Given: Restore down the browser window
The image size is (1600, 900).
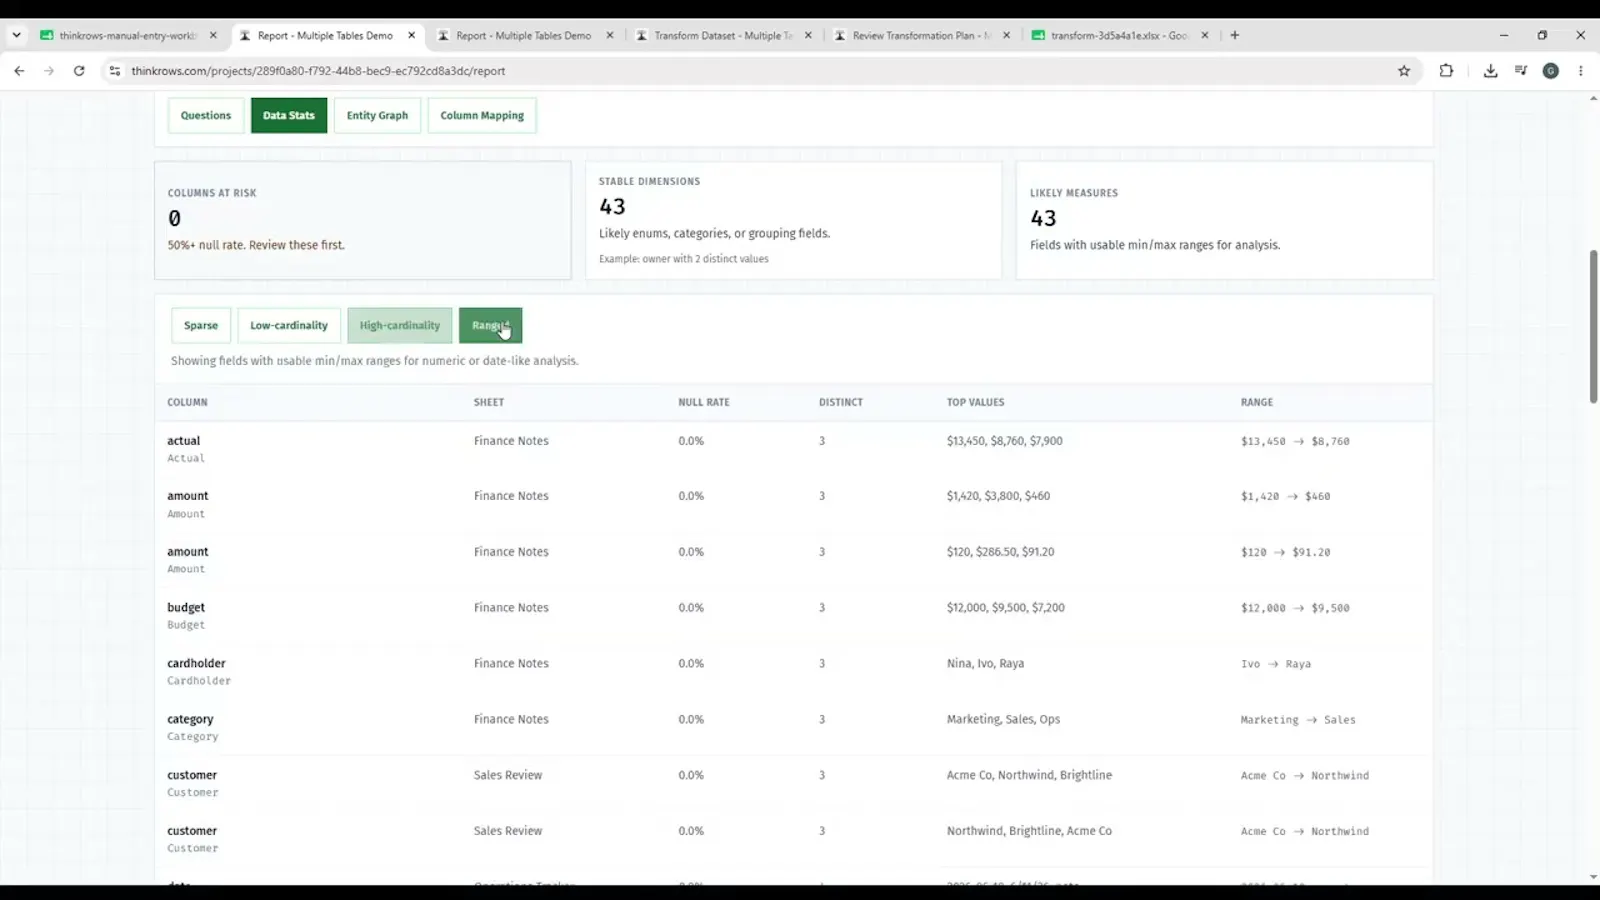Looking at the screenshot, I should [x=1542, y=35].
